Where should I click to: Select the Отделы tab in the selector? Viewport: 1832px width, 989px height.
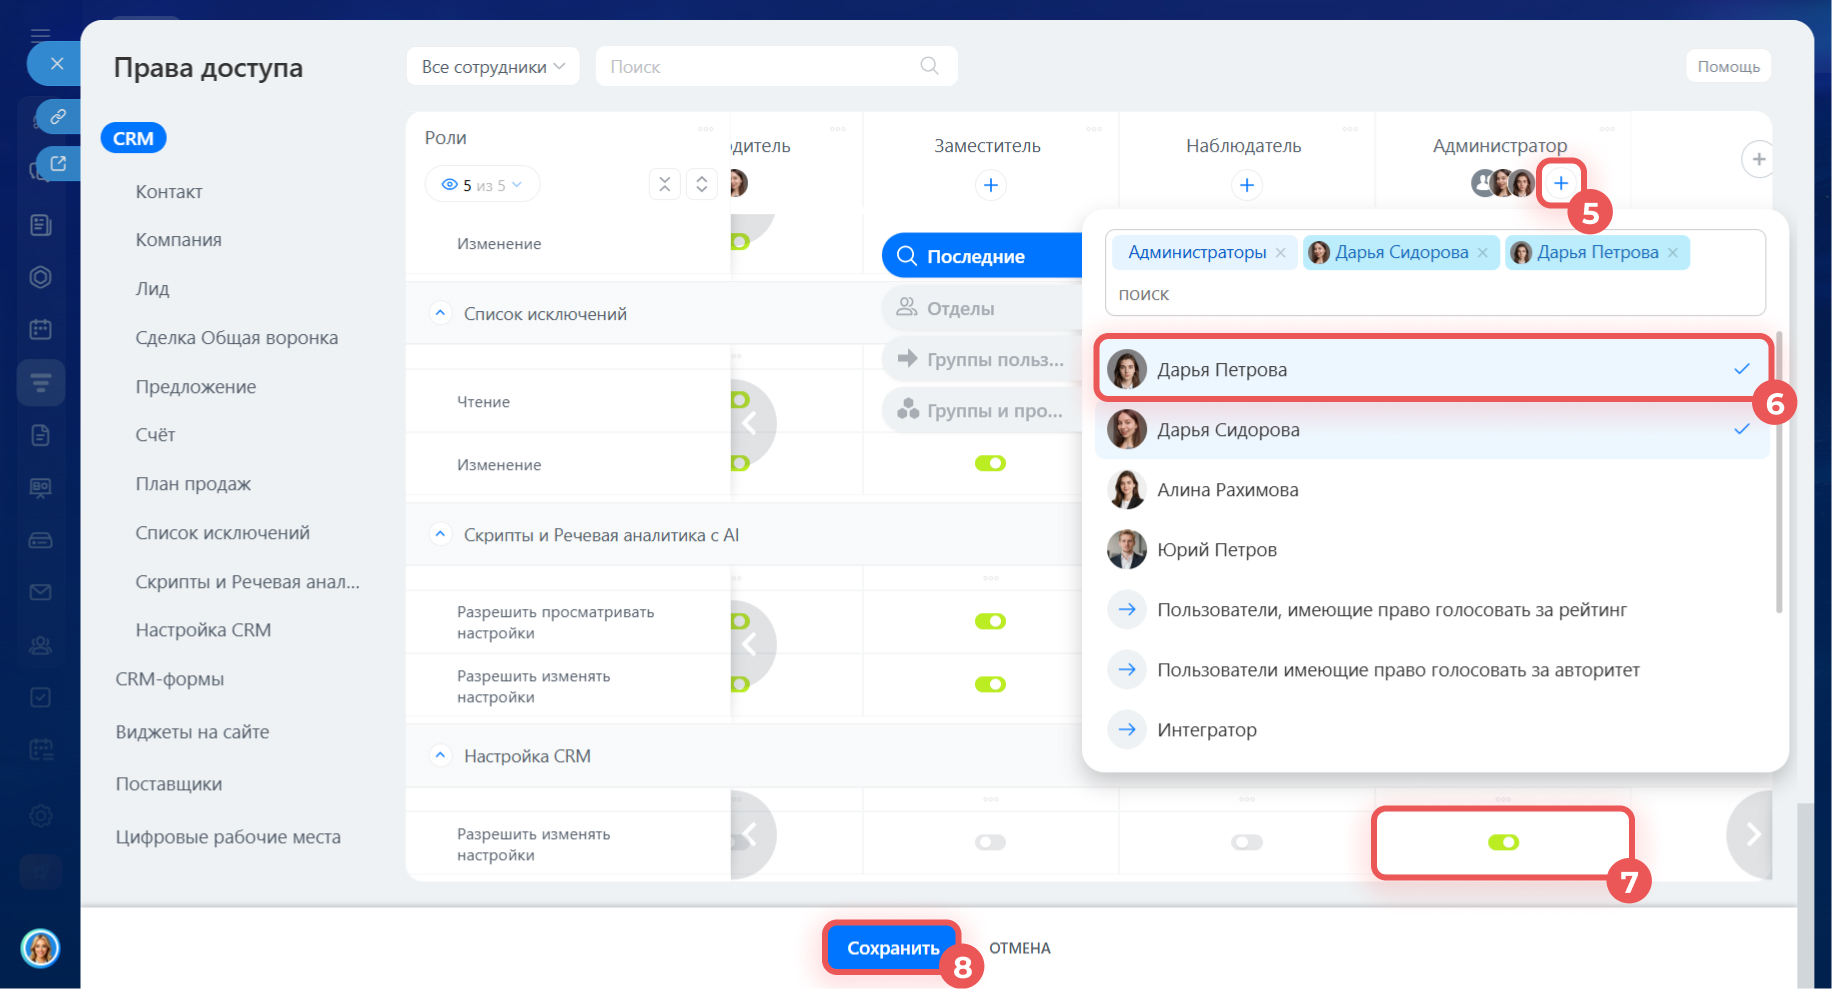coord(960,308)
